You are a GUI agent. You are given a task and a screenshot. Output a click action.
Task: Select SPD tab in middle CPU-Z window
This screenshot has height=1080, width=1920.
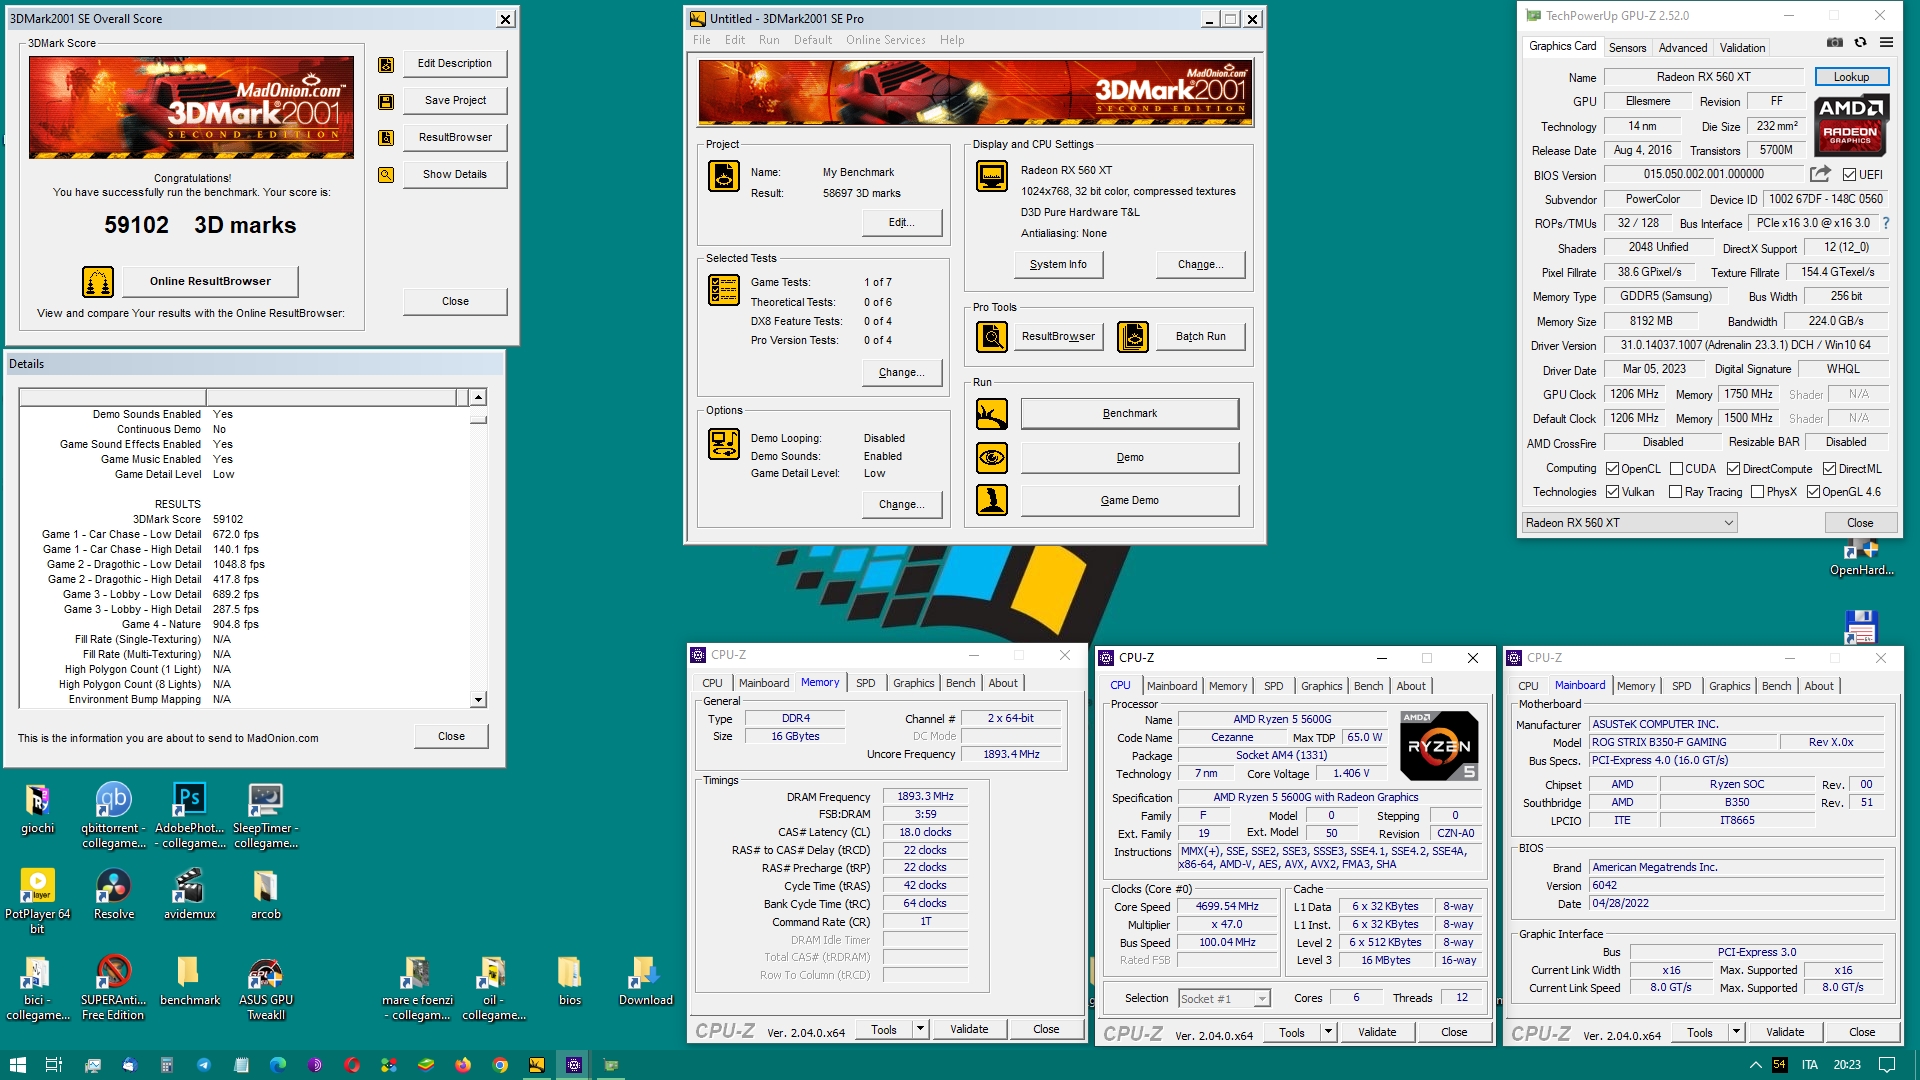[1273, 686]
